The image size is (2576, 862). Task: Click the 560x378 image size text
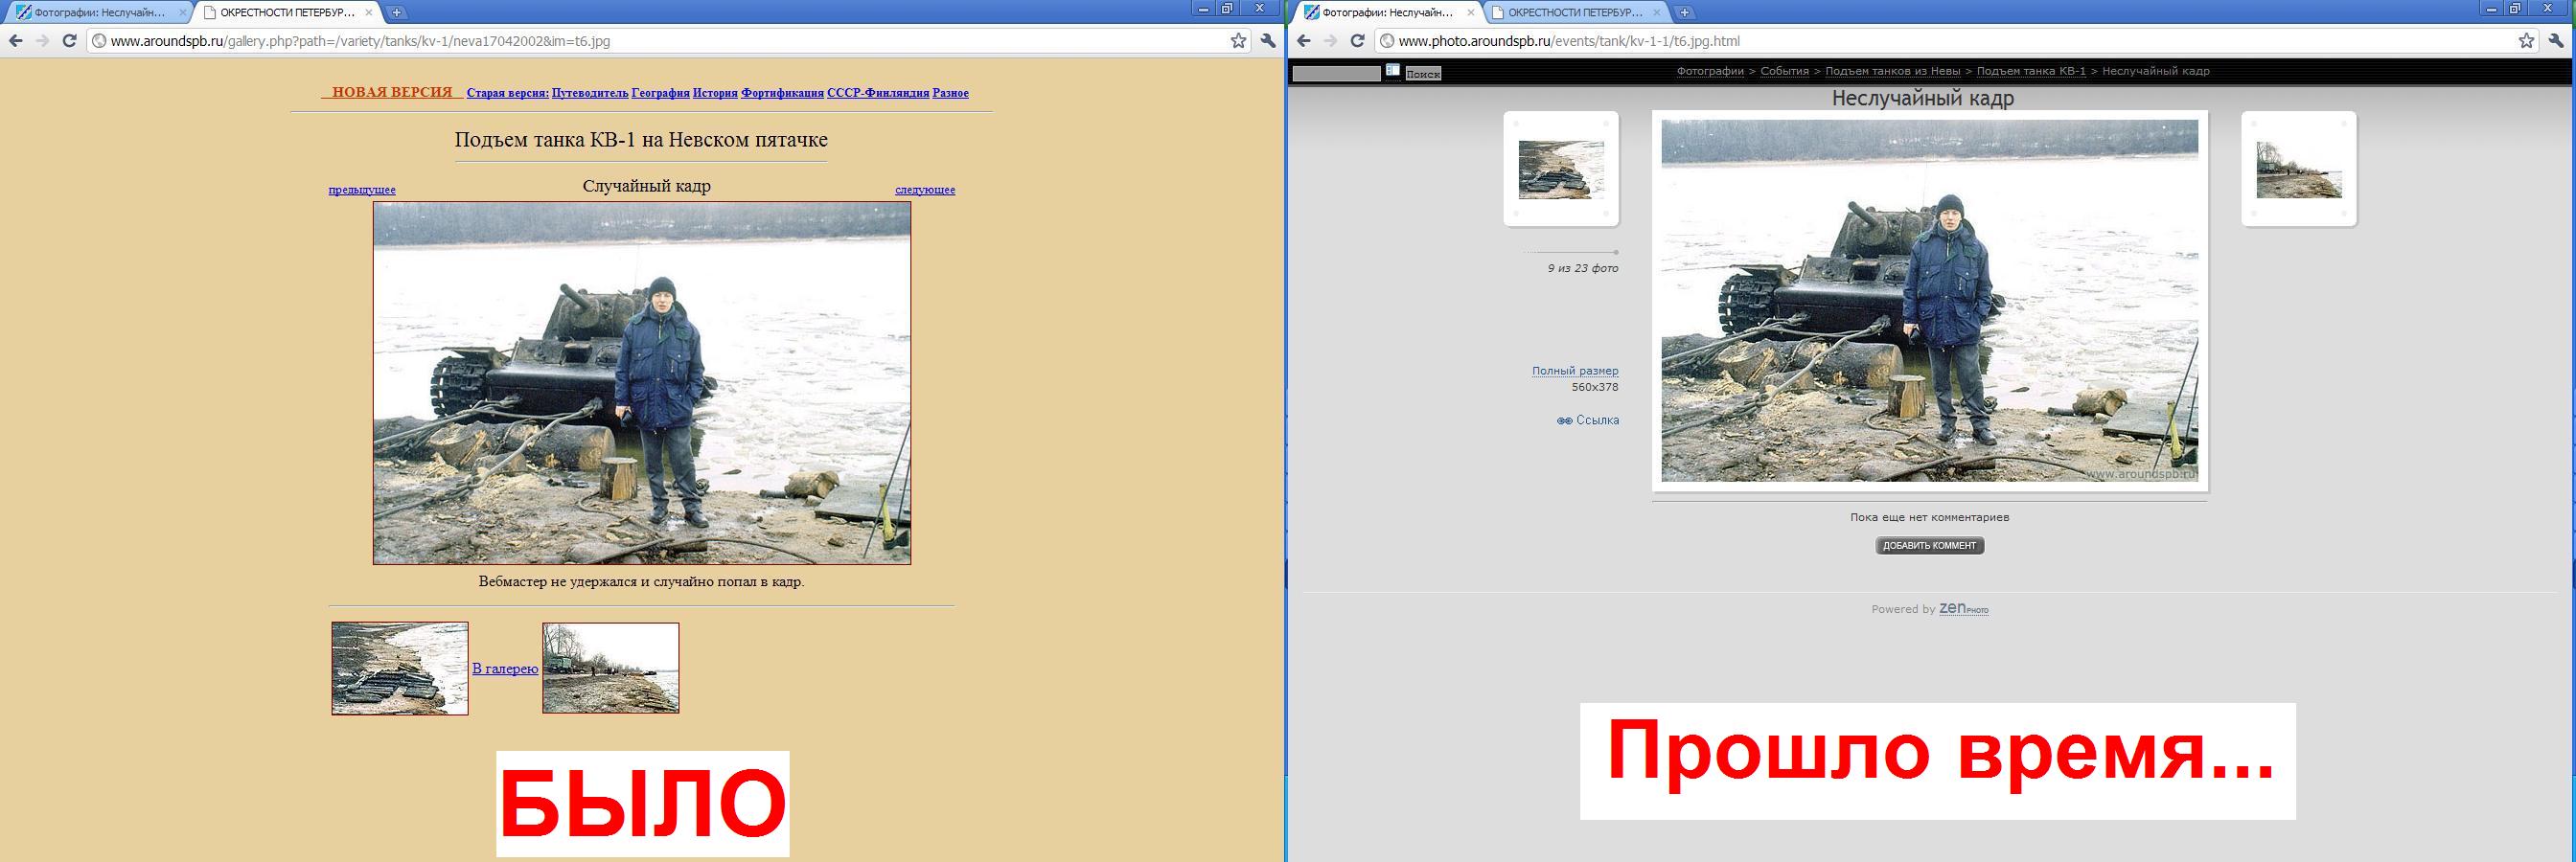click(x=1595, y=387)
